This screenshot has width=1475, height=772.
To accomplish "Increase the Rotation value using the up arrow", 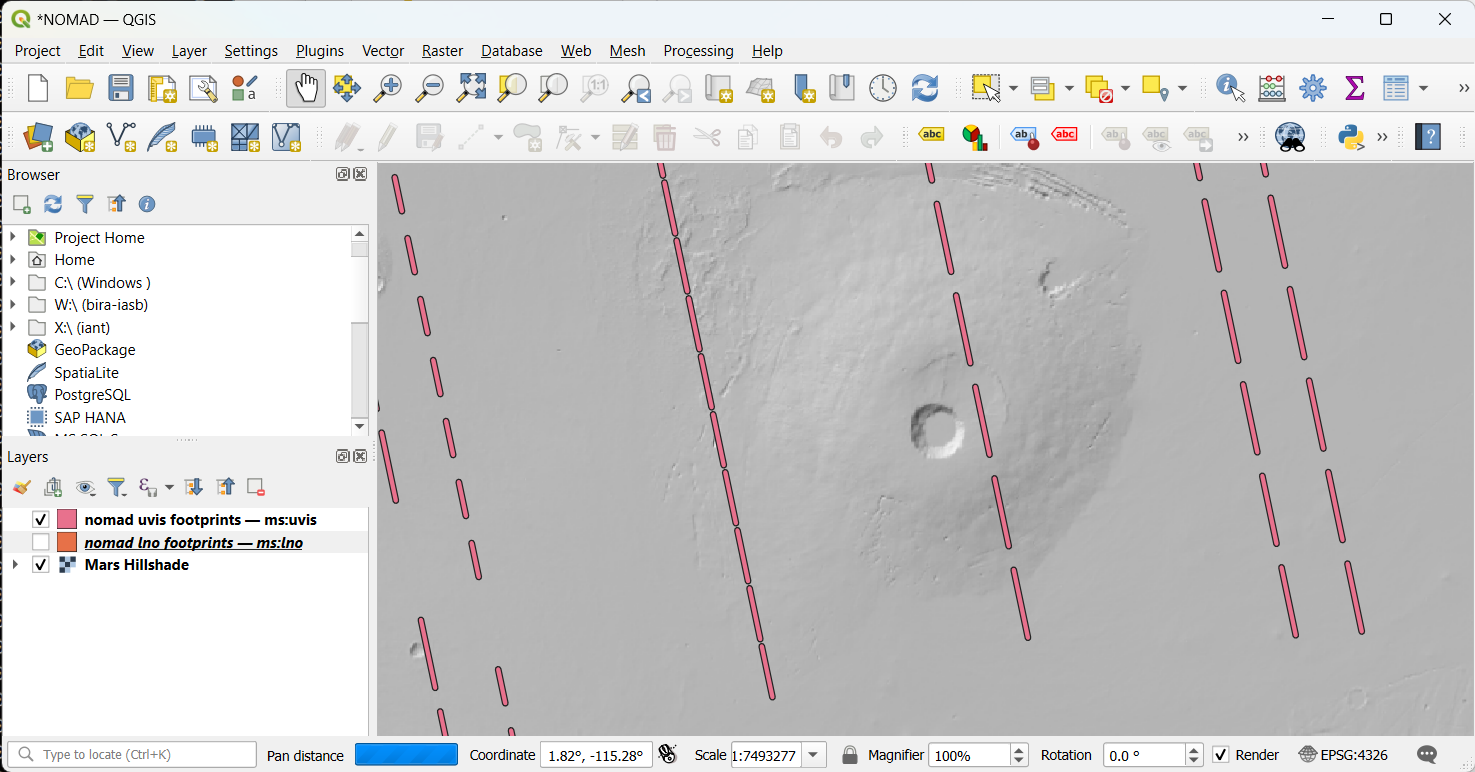I will pyautogui.click(x=1194, y=749).
